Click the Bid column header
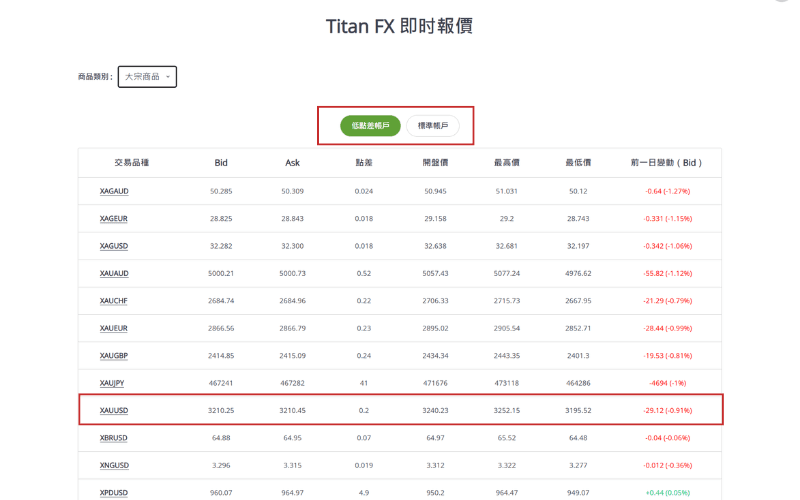This screenshot has width=800, height=500. pyautogui.click(x=221, y=163)
